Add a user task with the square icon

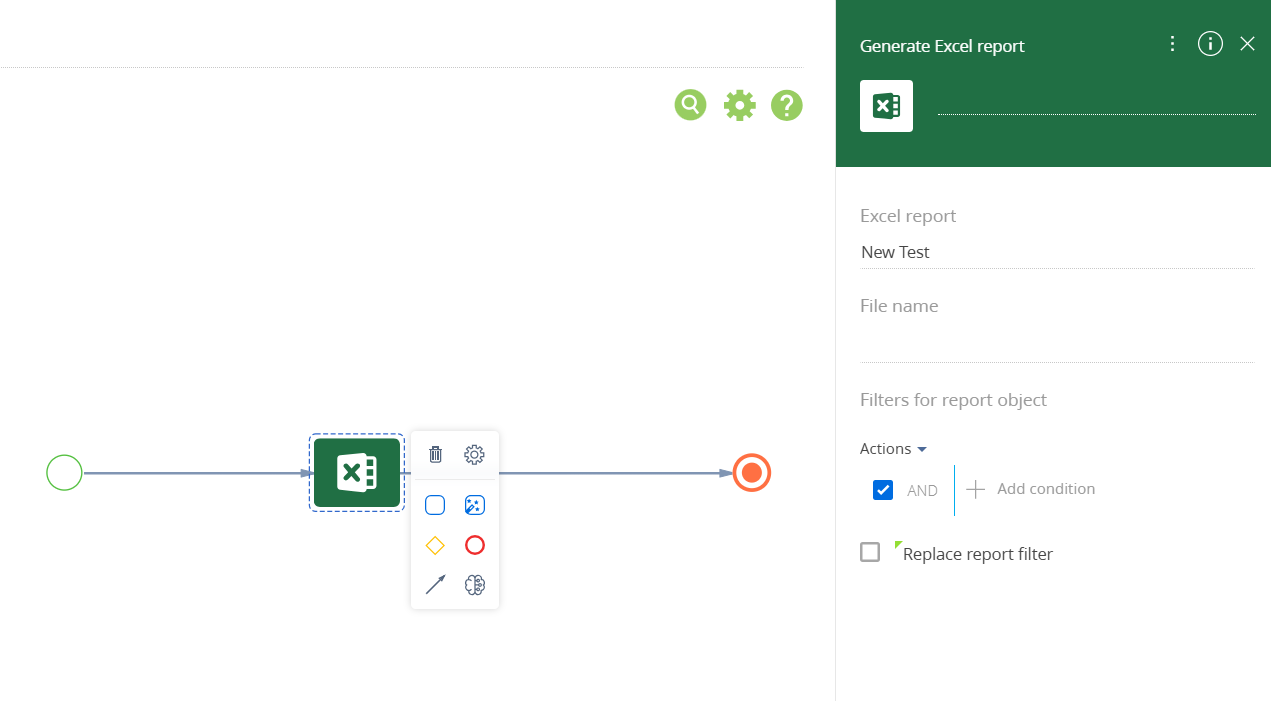coord(435,505)
